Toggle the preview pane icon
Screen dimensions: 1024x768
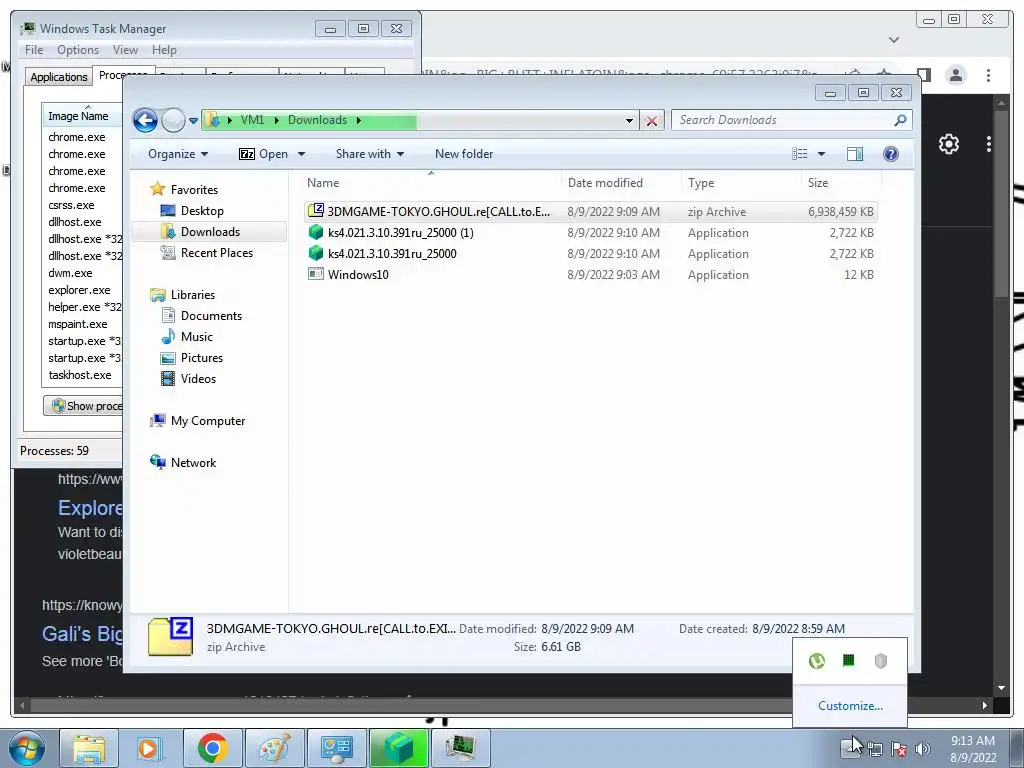click(x=855, y=154)
